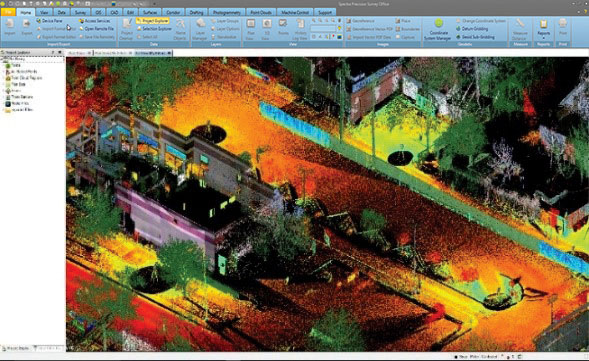
Task: Open the 3D View
Action: (267, 29)
